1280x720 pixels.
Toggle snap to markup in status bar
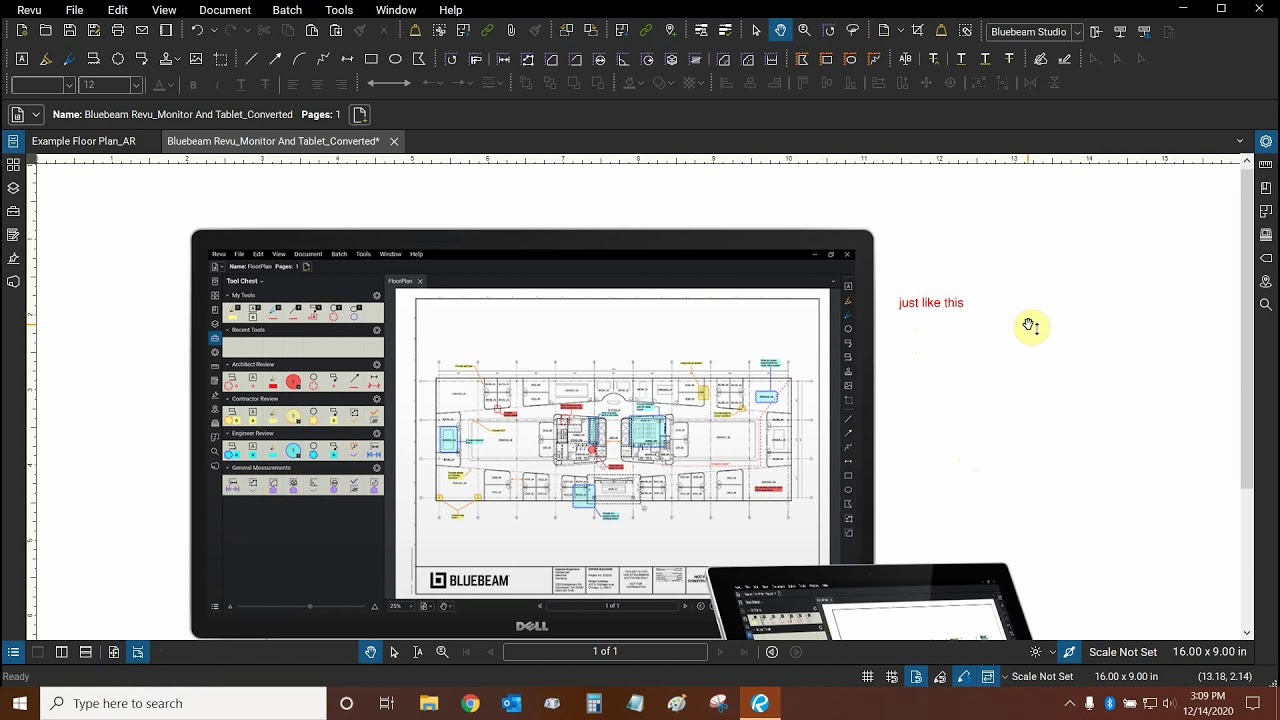[940, 677]
